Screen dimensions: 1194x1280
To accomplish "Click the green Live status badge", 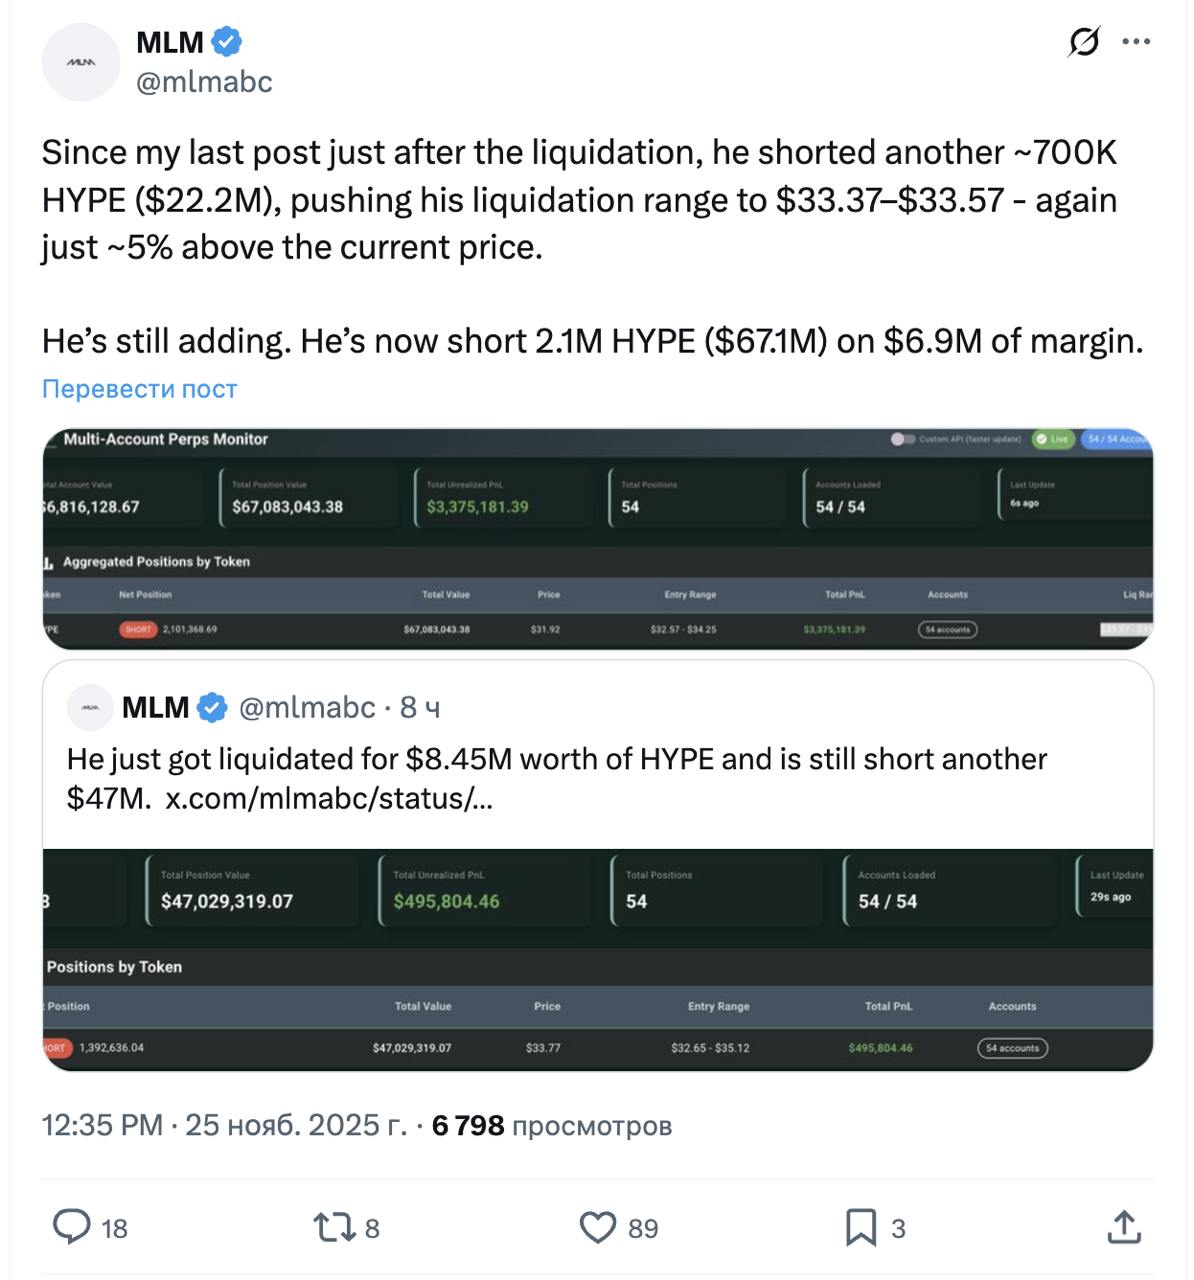I will [1053, 439].
